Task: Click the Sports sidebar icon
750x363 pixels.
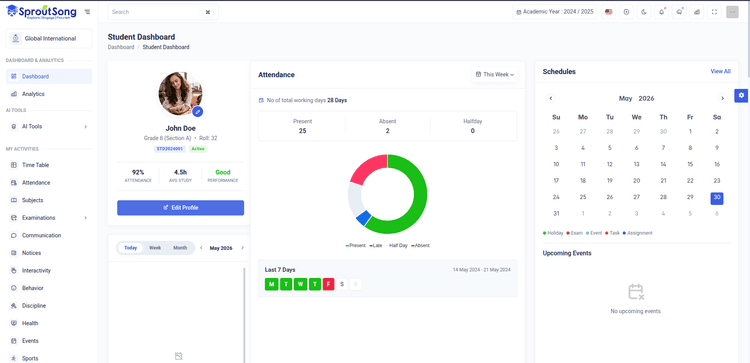Action: [13, 358]
